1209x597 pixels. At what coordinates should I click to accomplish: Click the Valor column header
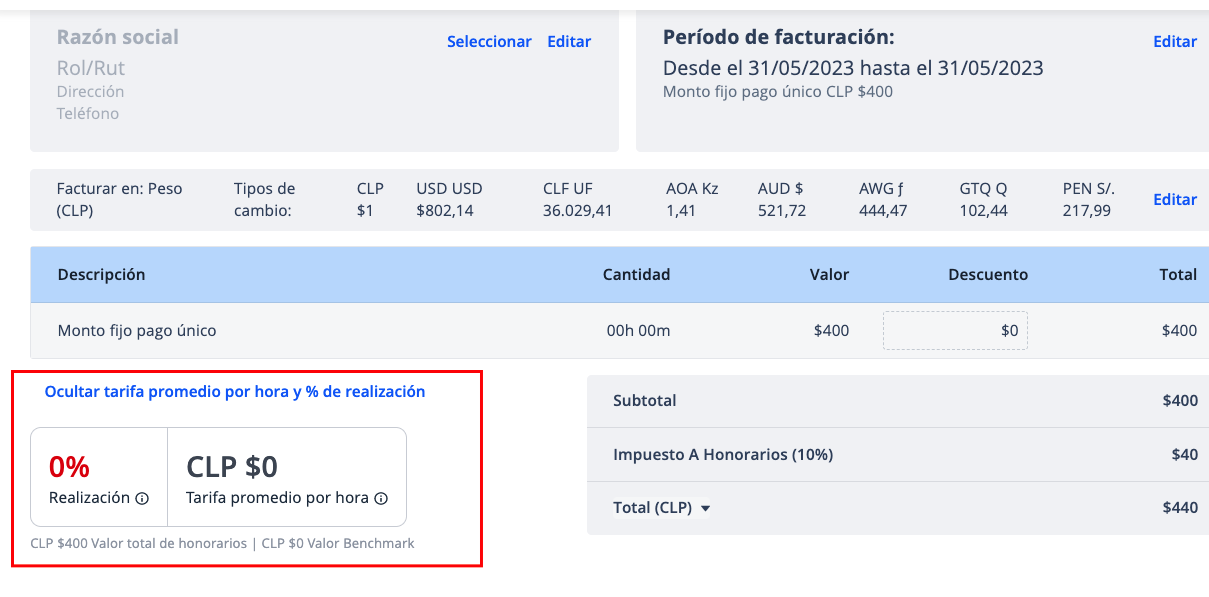pyautogui.click(x=829, y=274)
